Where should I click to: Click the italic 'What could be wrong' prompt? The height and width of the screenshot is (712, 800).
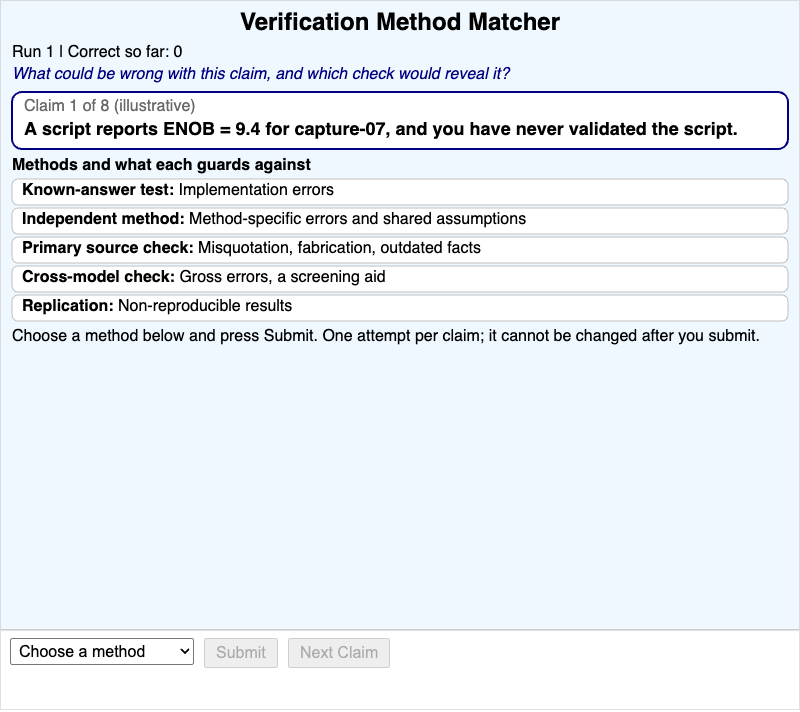pyautogui.click(x=261, y=73)
